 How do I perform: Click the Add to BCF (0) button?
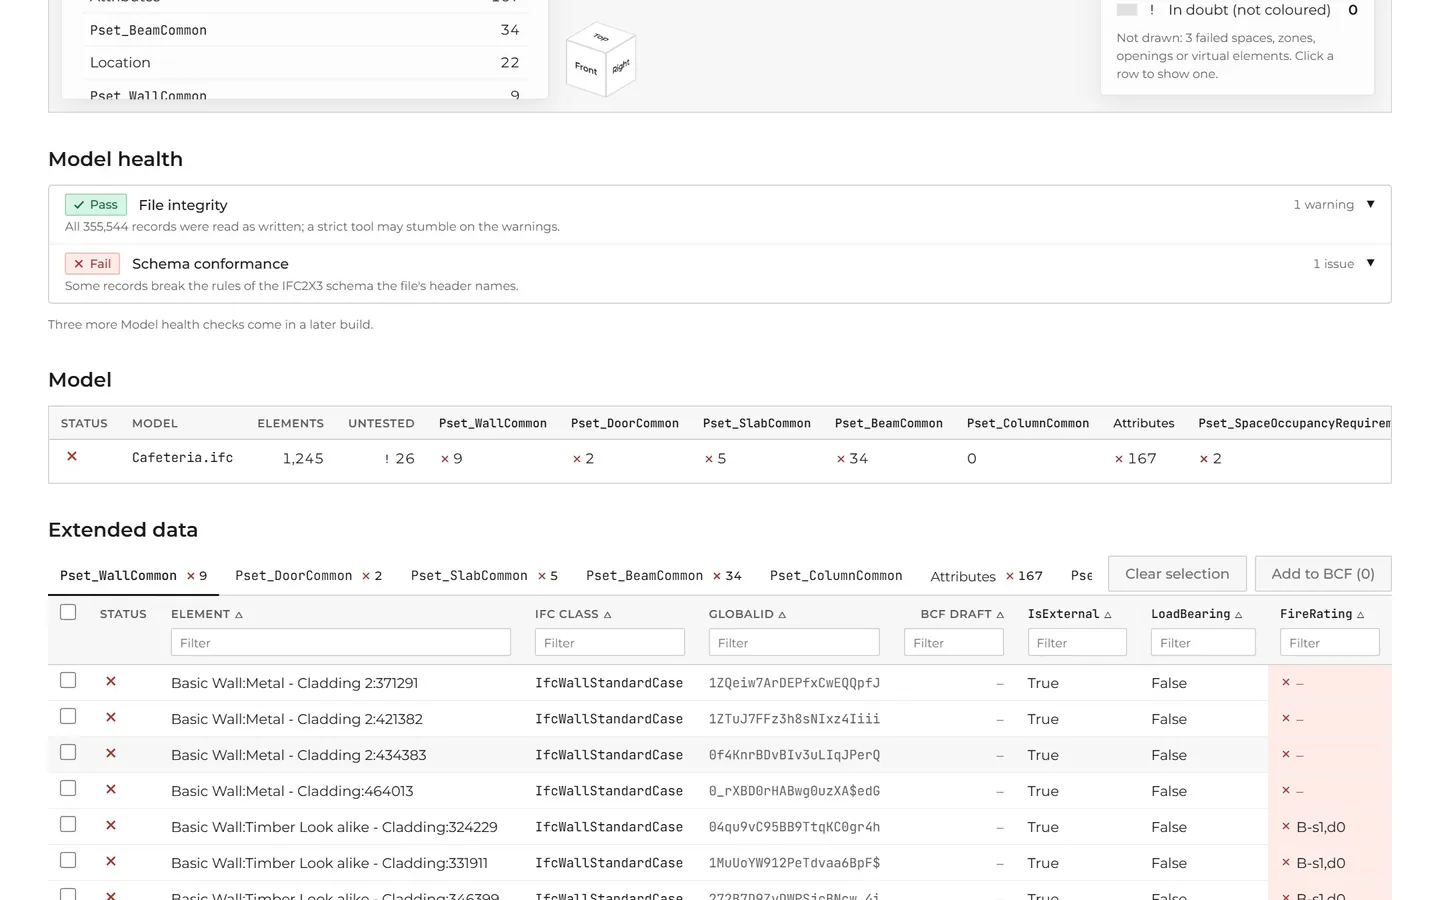coord(1323,574)
